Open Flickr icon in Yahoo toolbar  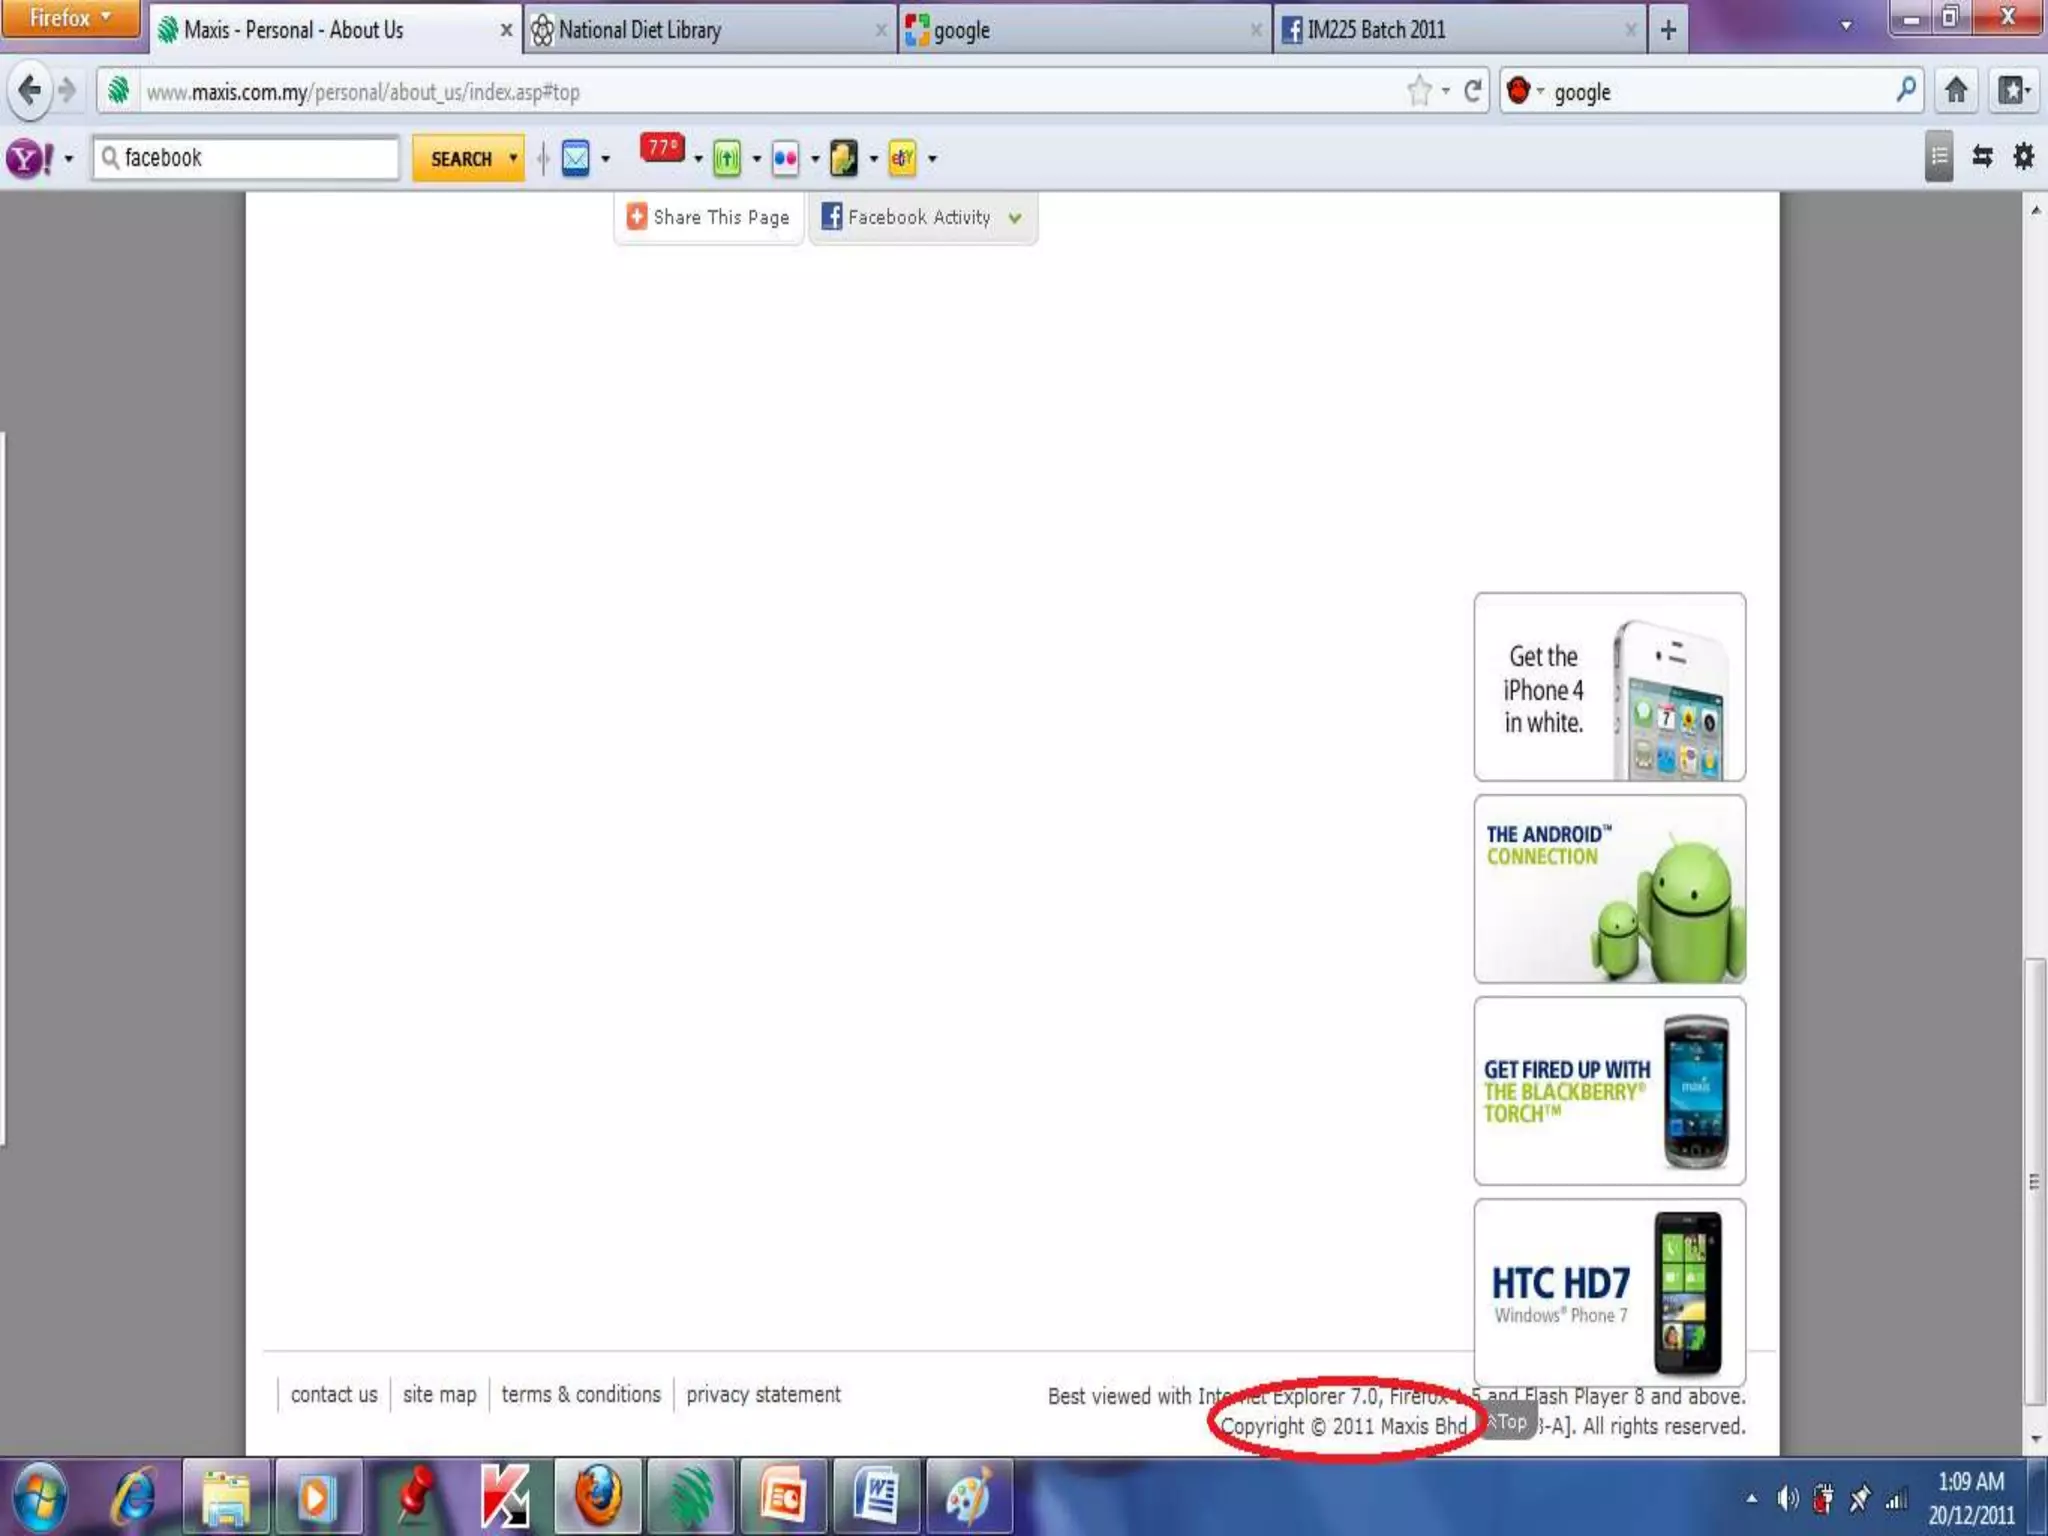click(x=785, y=158)
